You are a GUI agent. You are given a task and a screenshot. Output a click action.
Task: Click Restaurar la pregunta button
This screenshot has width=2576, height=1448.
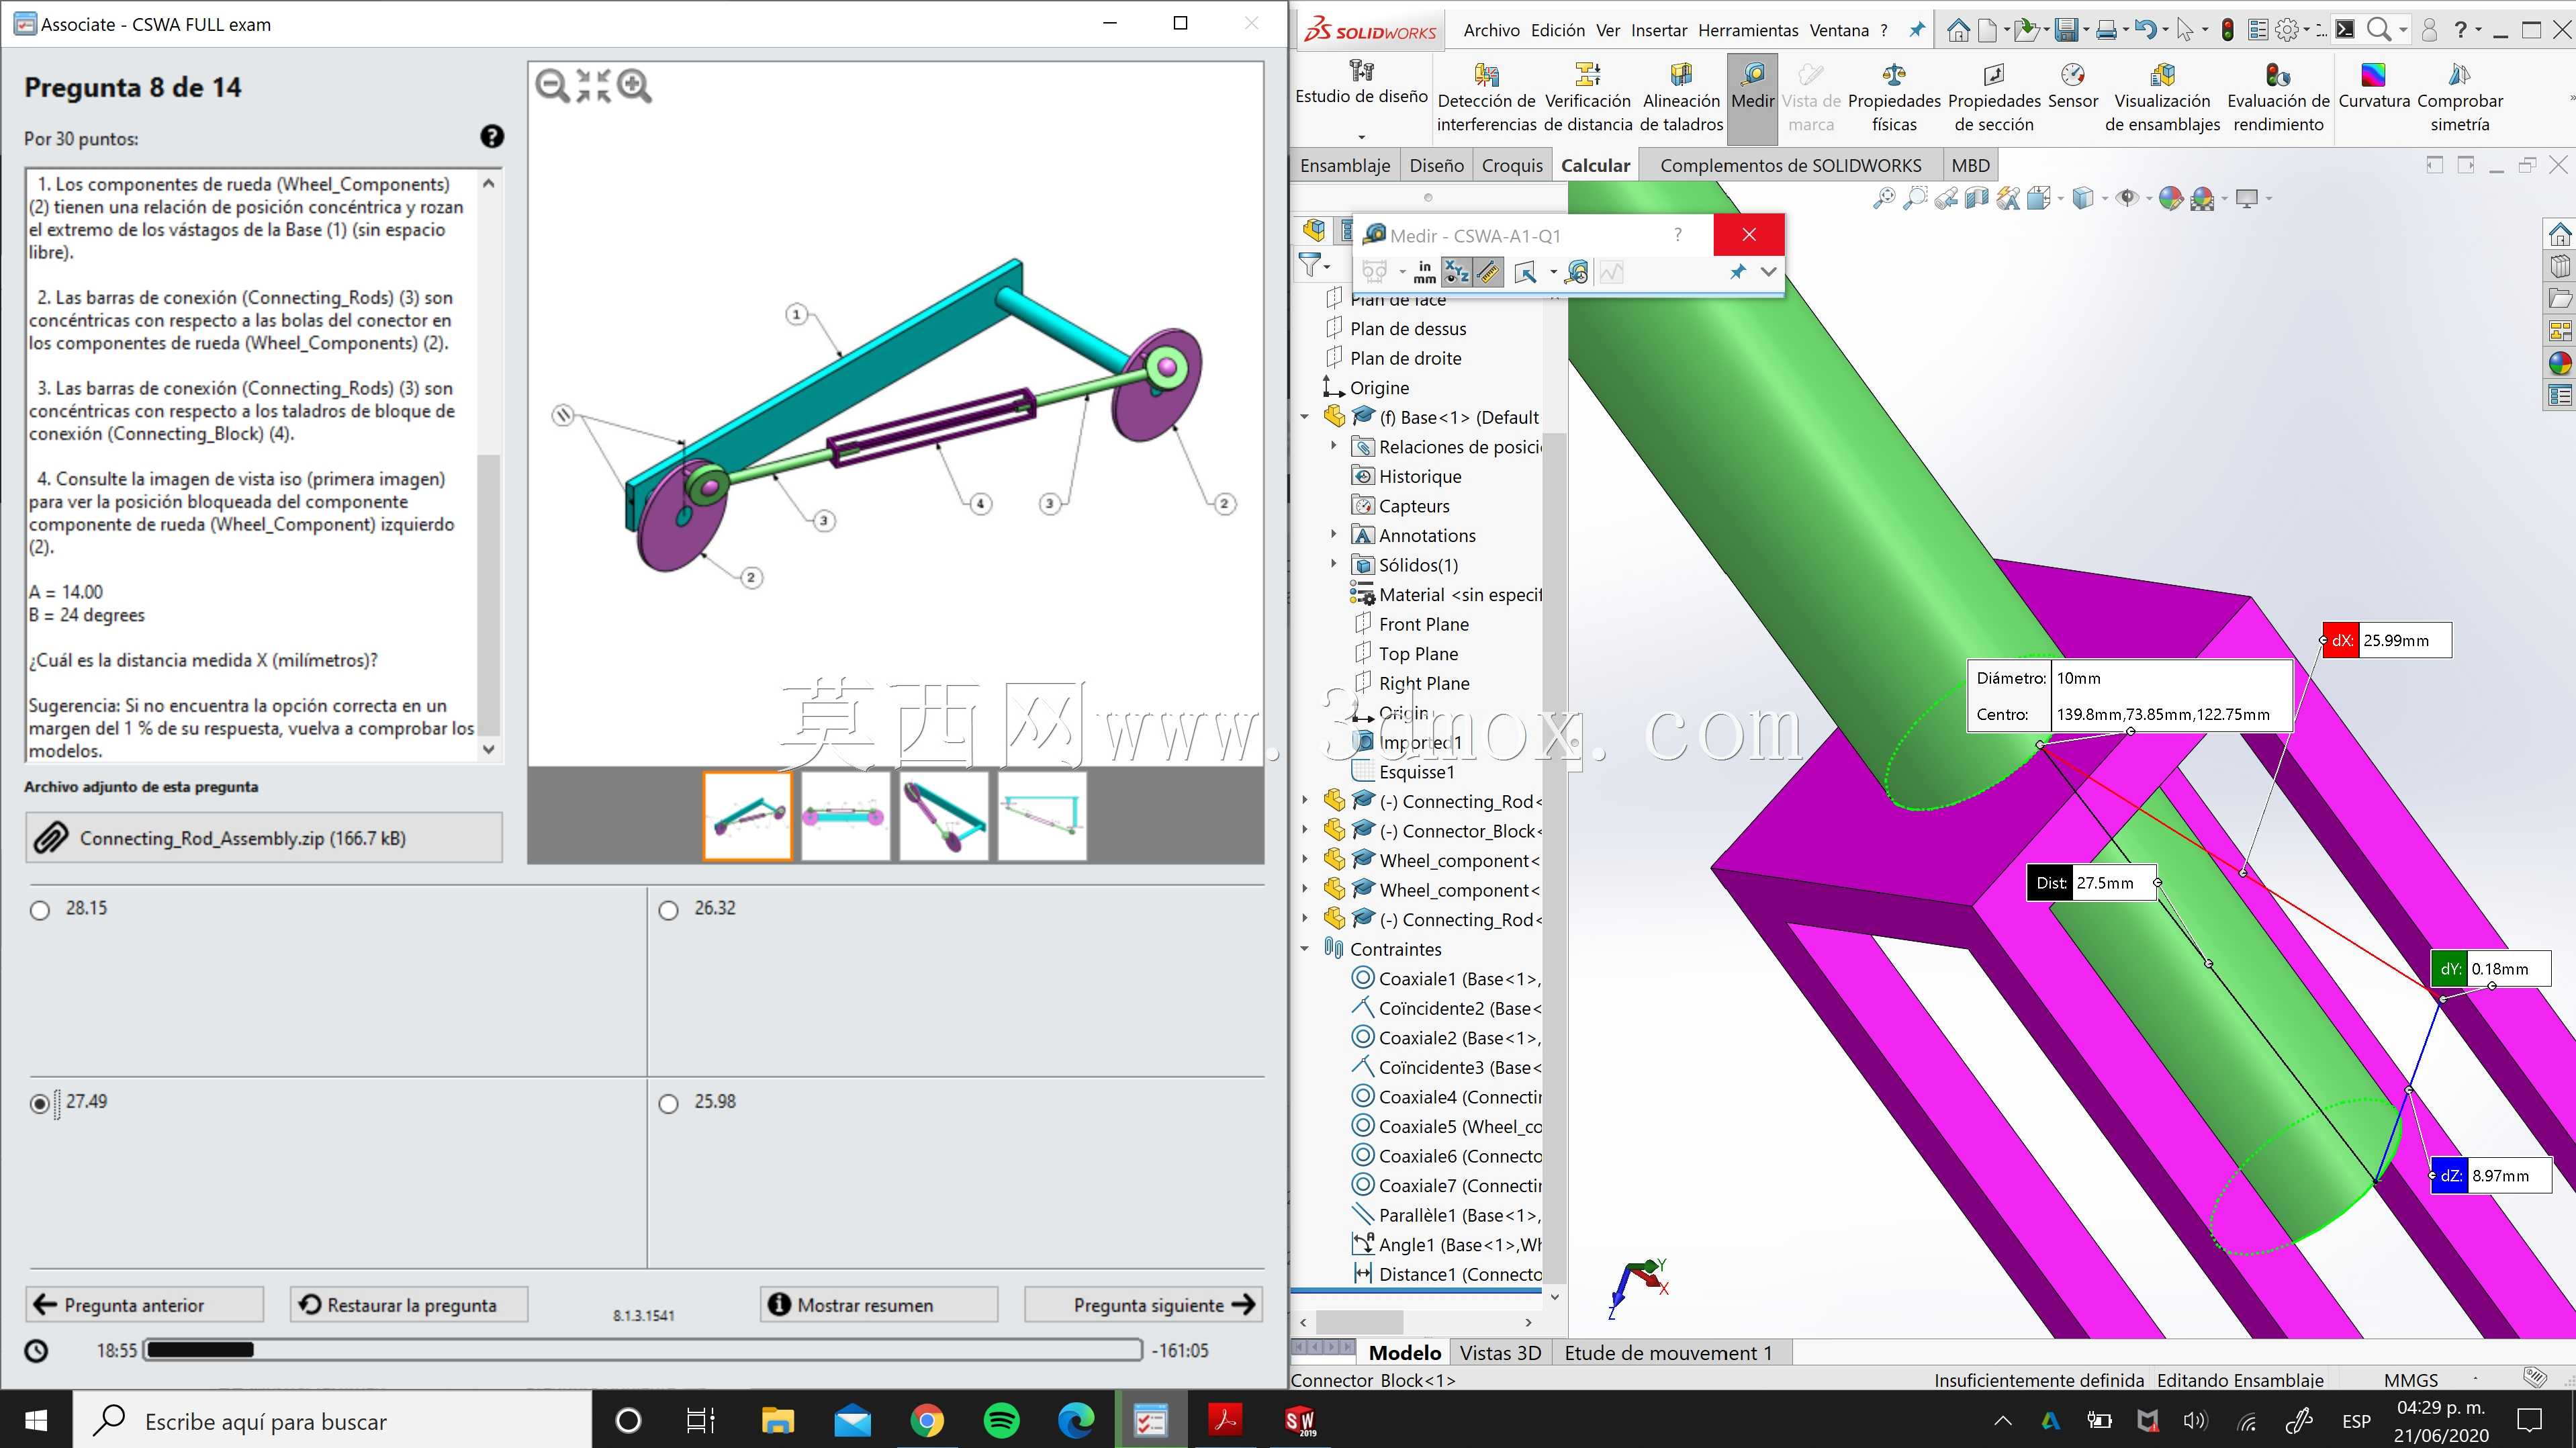pos(409,1305)
